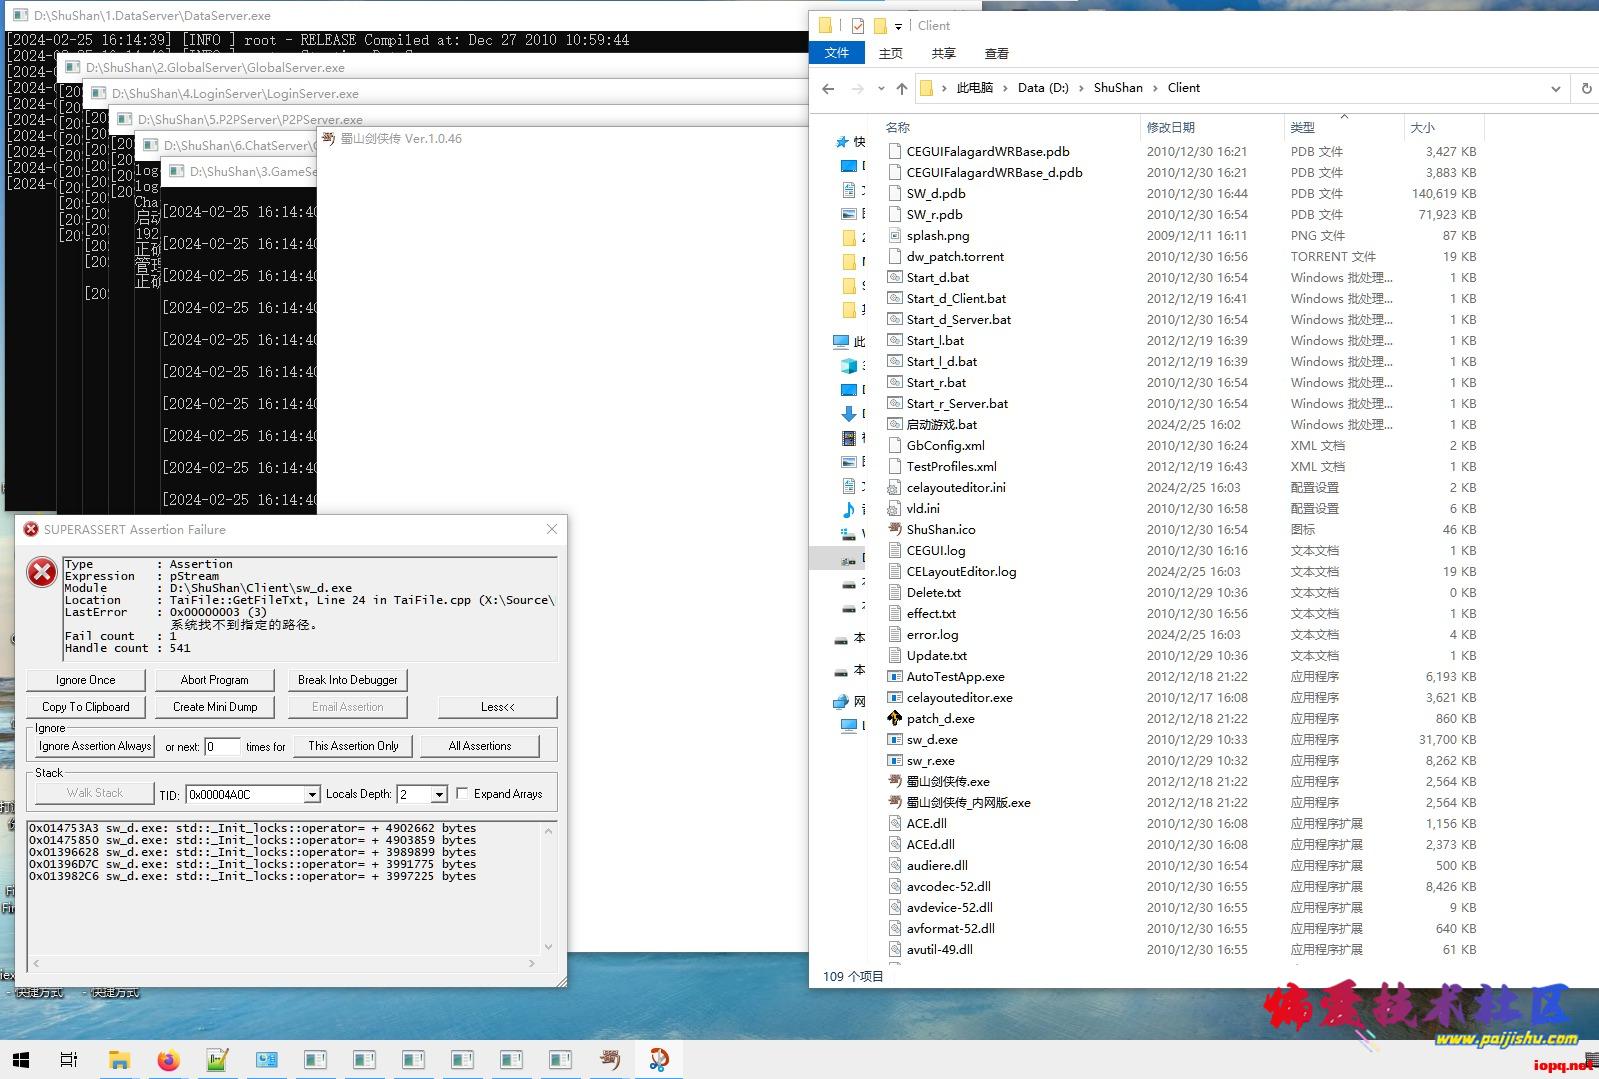Click Ignore Assertion Always button
Viewport: 1599px width, 1079px height.
95,746
